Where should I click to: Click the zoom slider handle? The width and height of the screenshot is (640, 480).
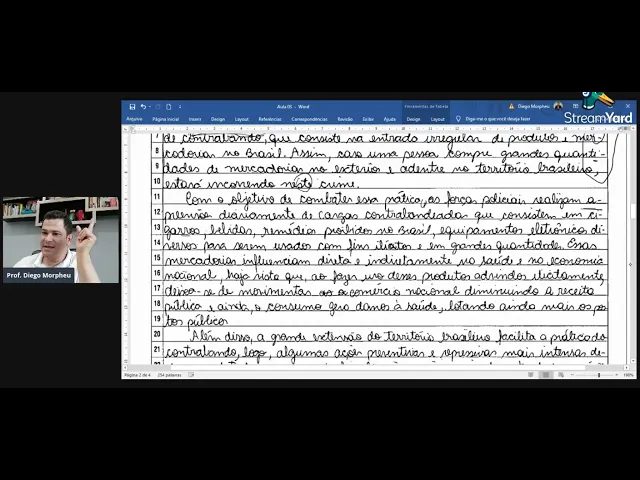pos(599,375)
